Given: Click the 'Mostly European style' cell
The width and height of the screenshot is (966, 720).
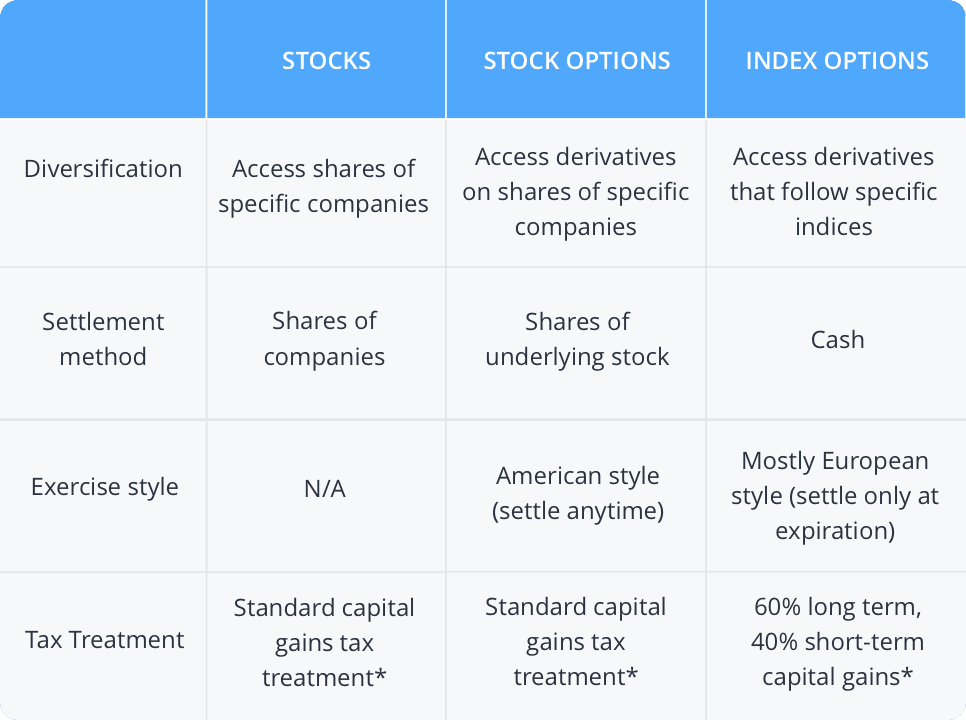Looking at the screenshot, I should 835,495.
